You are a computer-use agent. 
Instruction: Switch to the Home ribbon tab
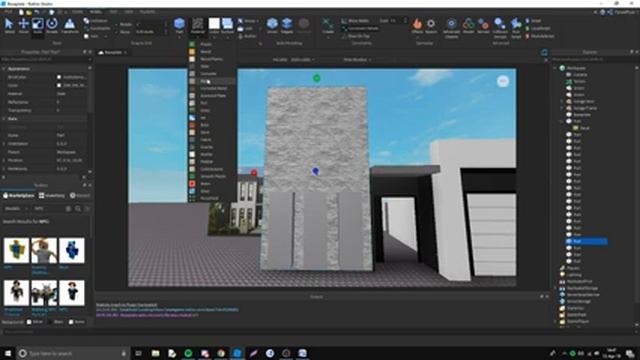[77, 12]
